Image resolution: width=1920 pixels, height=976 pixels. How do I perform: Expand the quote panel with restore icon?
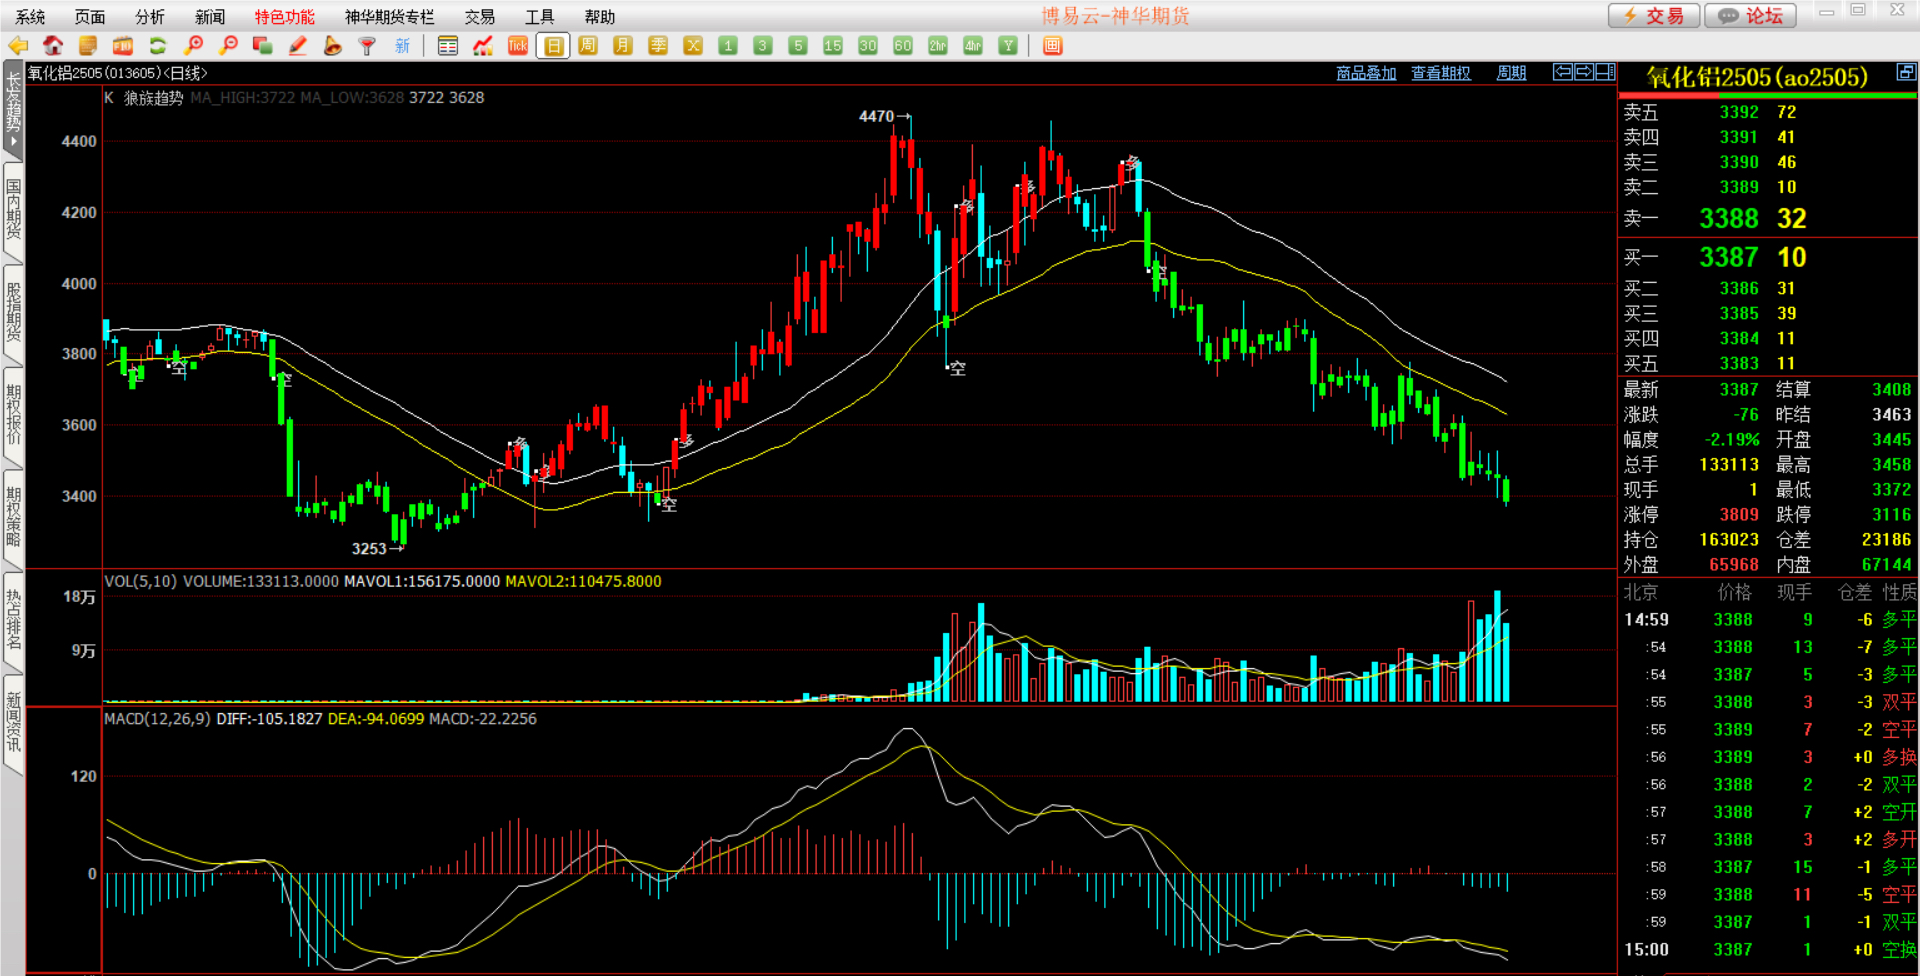coord(1906,72)
